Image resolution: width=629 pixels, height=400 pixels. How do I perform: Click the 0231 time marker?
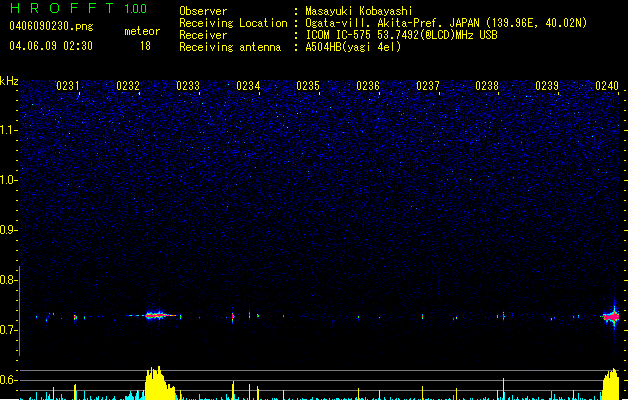coord(68,86)
